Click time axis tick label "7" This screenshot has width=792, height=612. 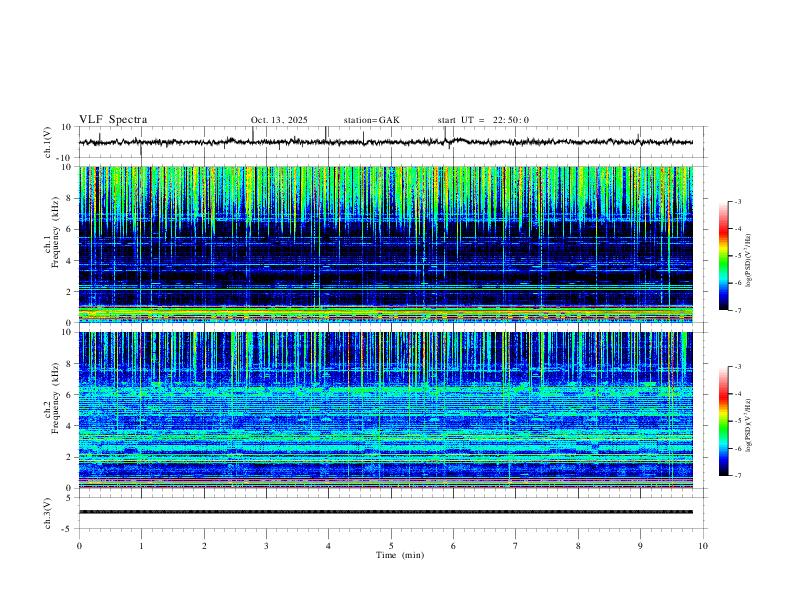tap(516, 546)
